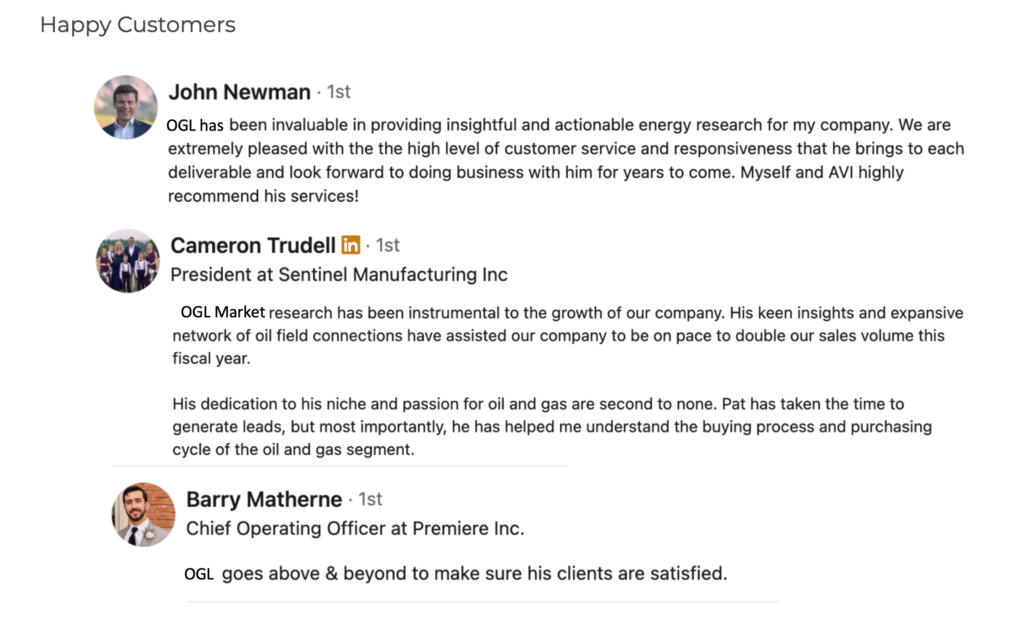
Task: Click the OGL label in Barry's testimonial
Action: click(199, 574)
